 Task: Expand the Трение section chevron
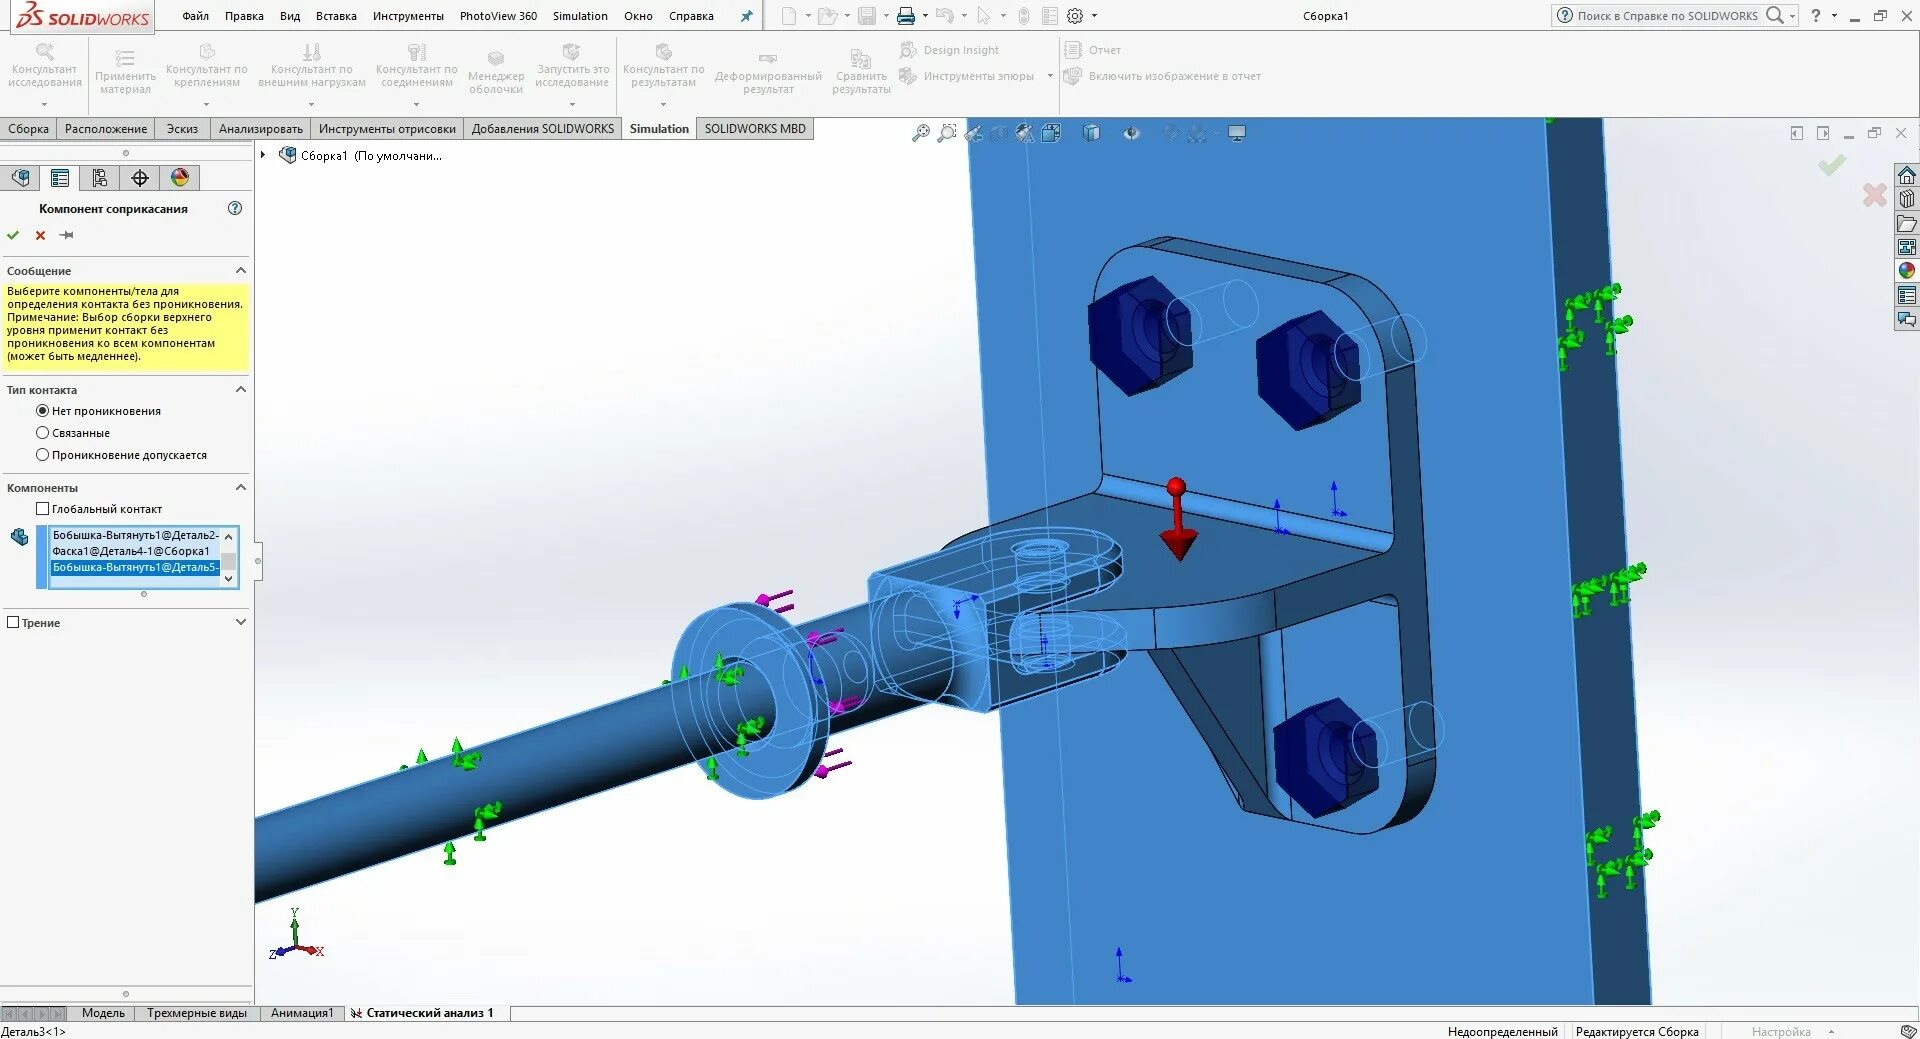(241, 622)
